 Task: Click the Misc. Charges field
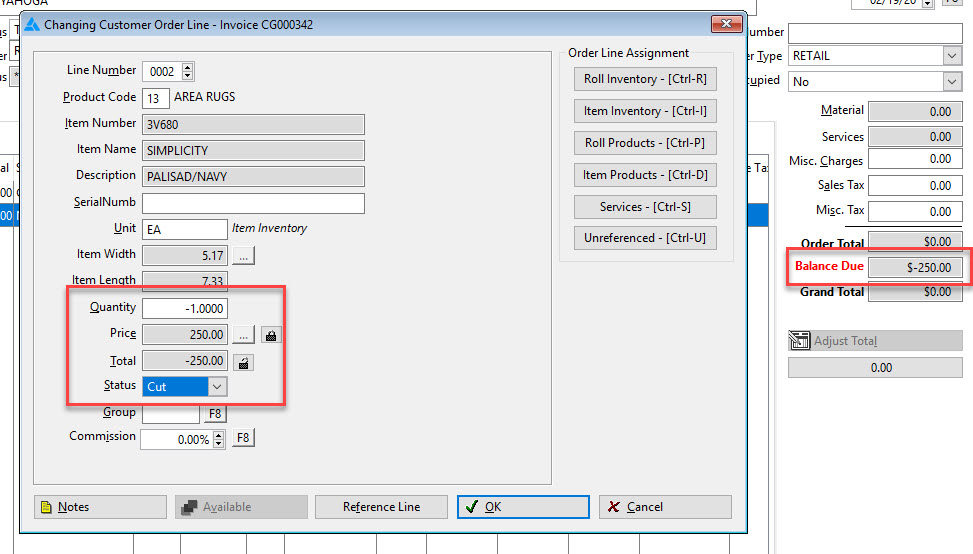click(915, 159)
